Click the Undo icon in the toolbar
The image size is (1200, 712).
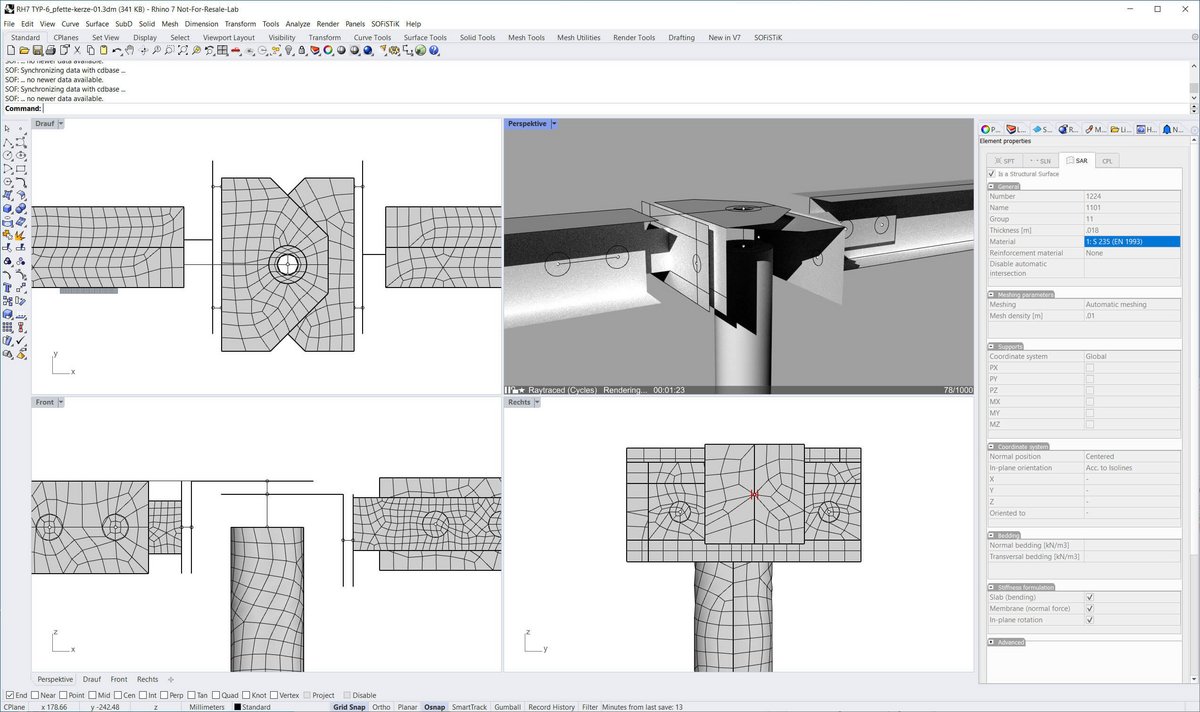pos(116,48)
